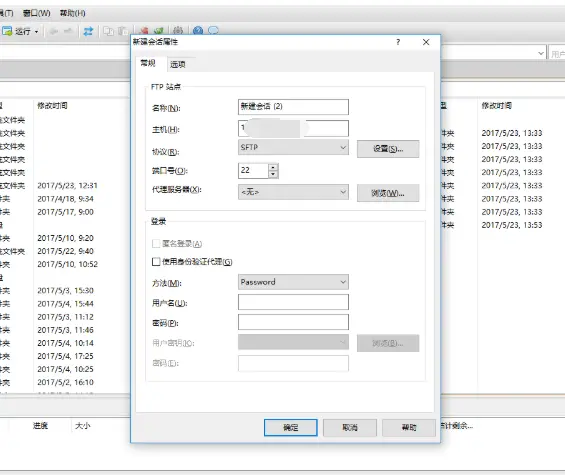Click the 端口号 field showing 22
This screenshot has height=475, width=565.
point(253,170)
